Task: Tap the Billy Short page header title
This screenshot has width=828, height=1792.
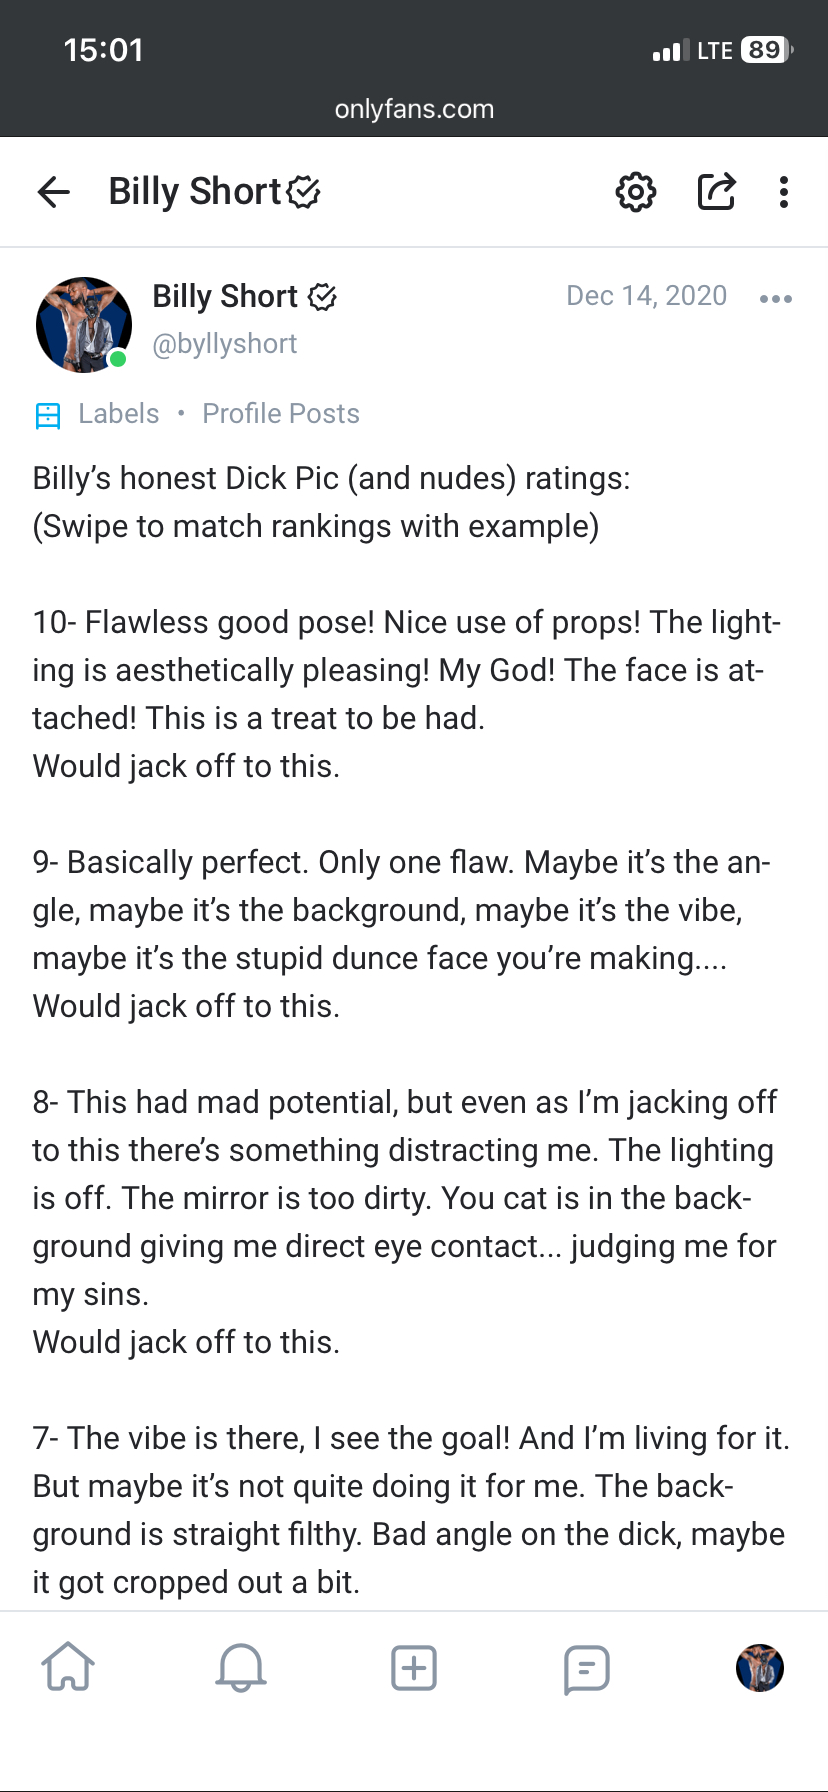Action: point(195,191)
